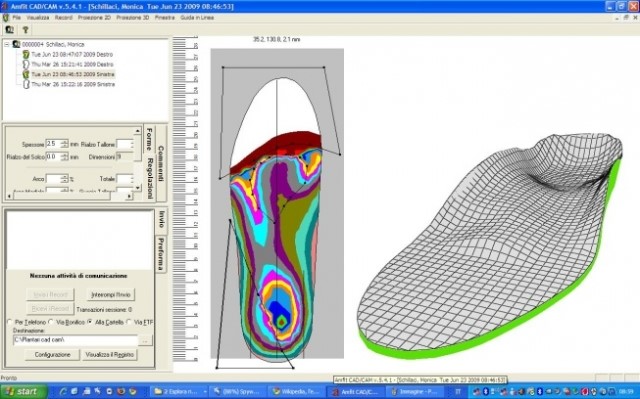
Task: Click the Rialzo Tallone spinner arrows
Action: pyautogui.click(x=131, y=144)
